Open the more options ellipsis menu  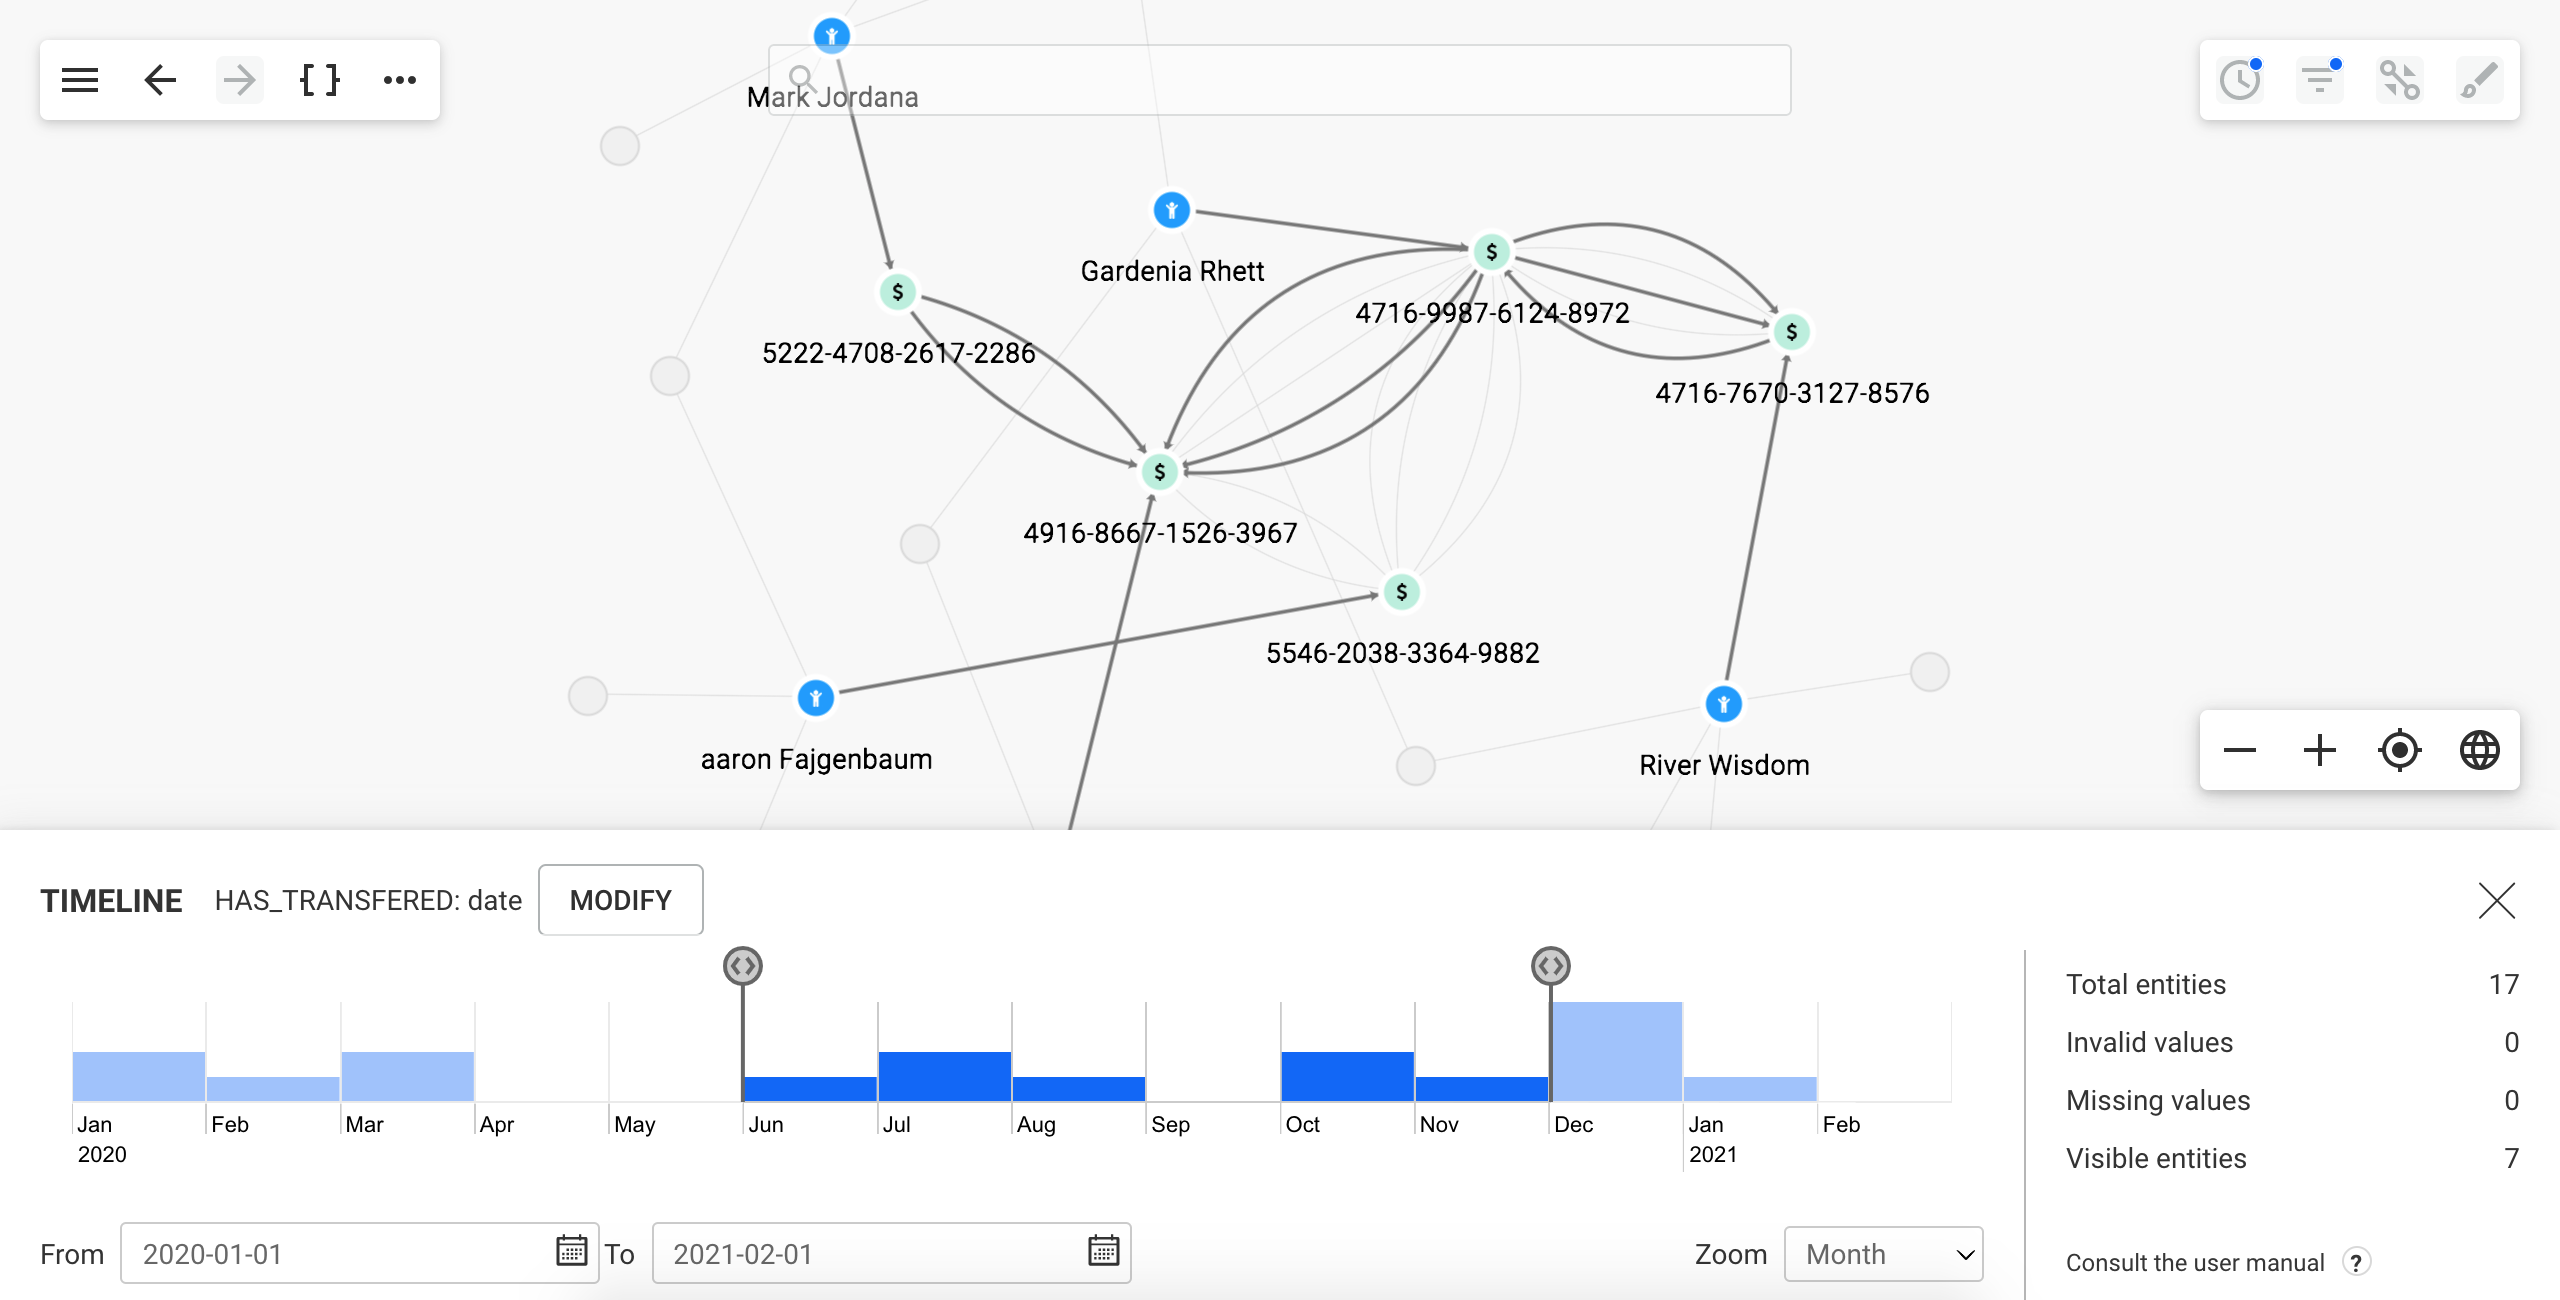pyautogui.click(x=400, y=80)
